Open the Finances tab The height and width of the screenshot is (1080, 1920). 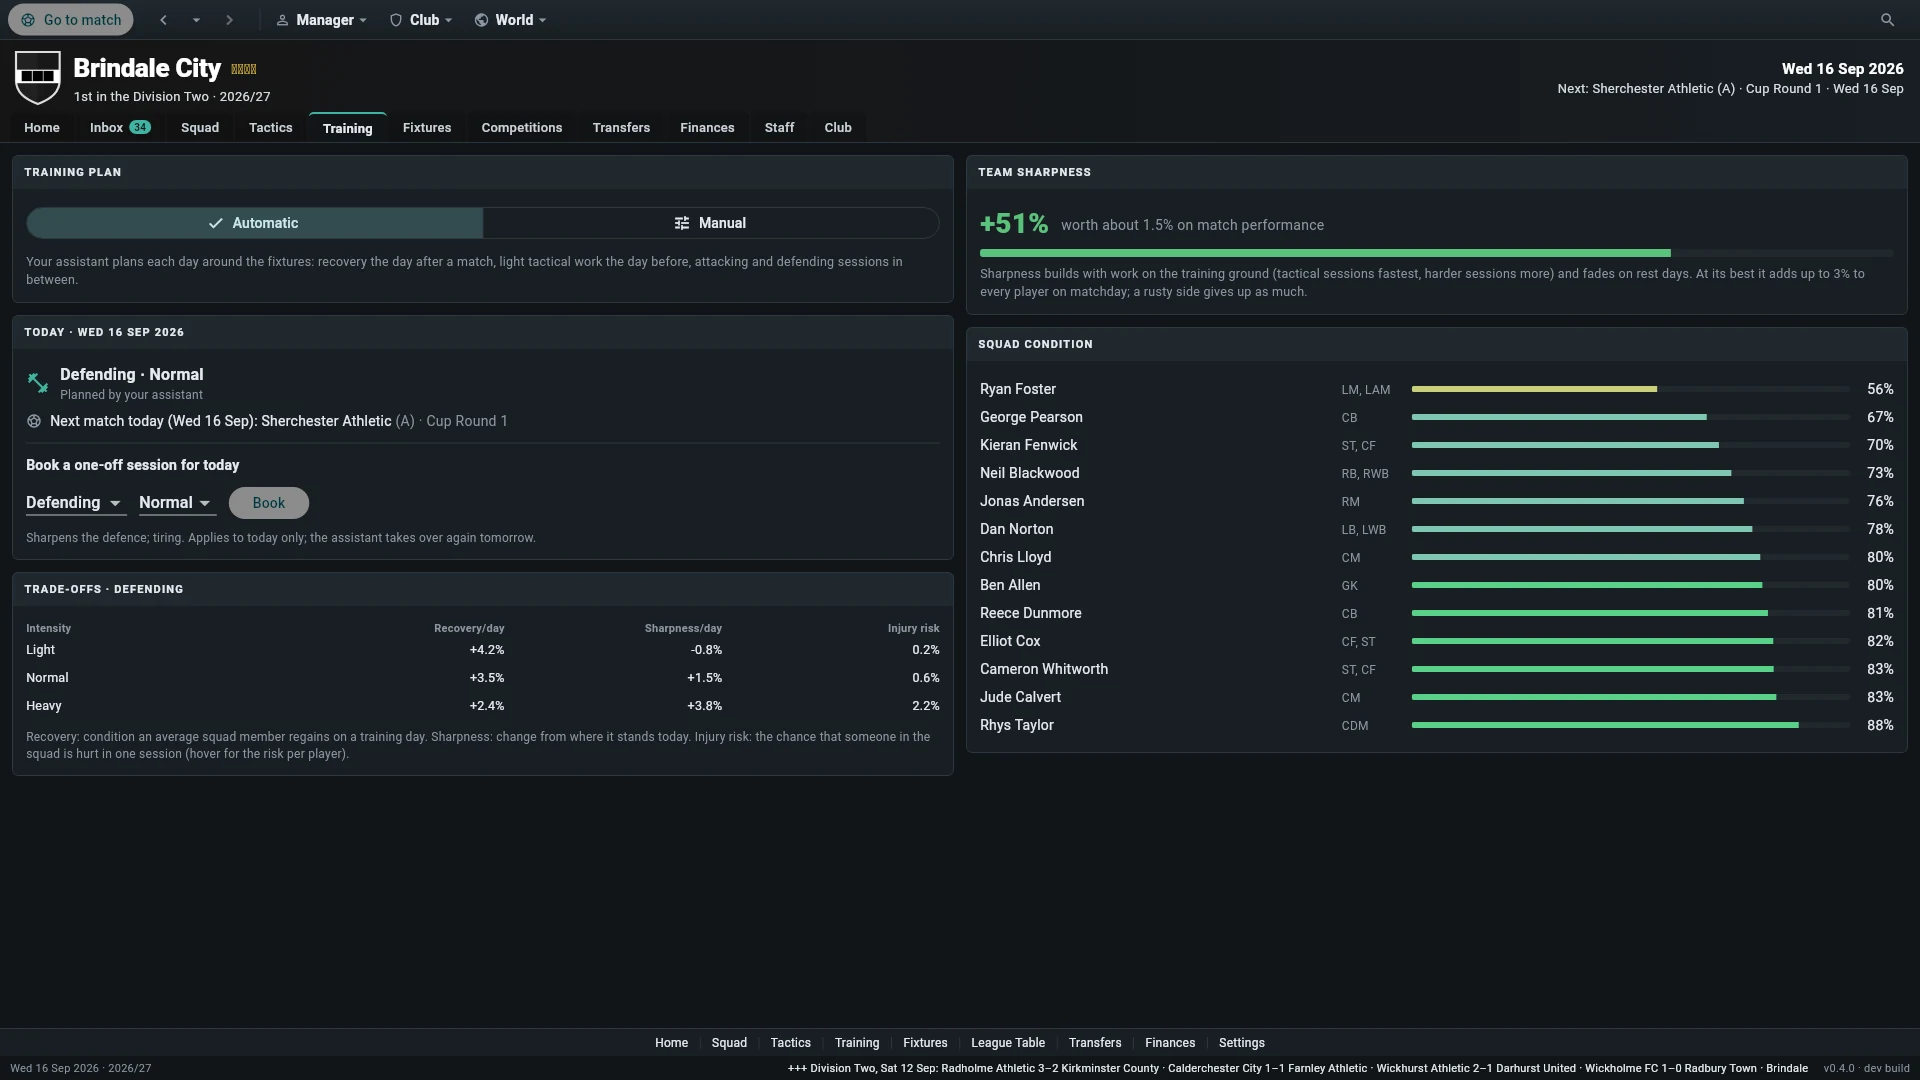707,128
